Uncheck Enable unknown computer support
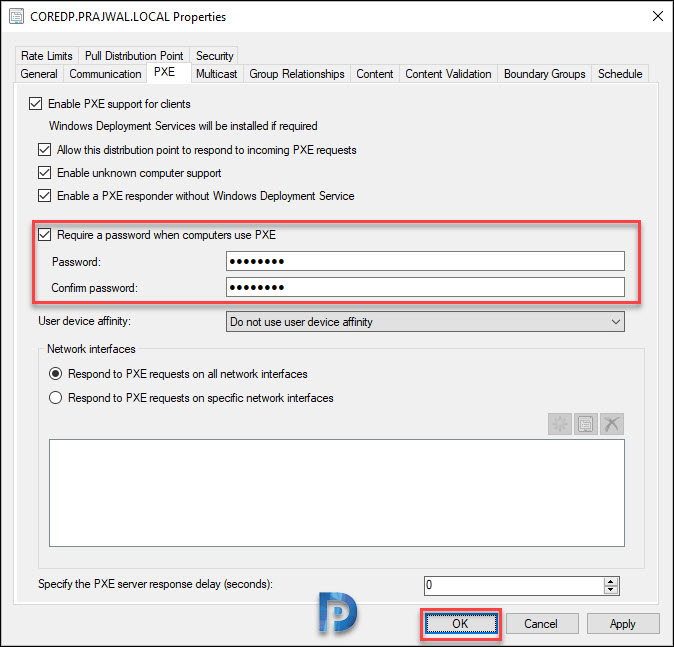Image resolution: width=674 pixels, height=647 pixels. pyautogui.click(x=44, y=173)
